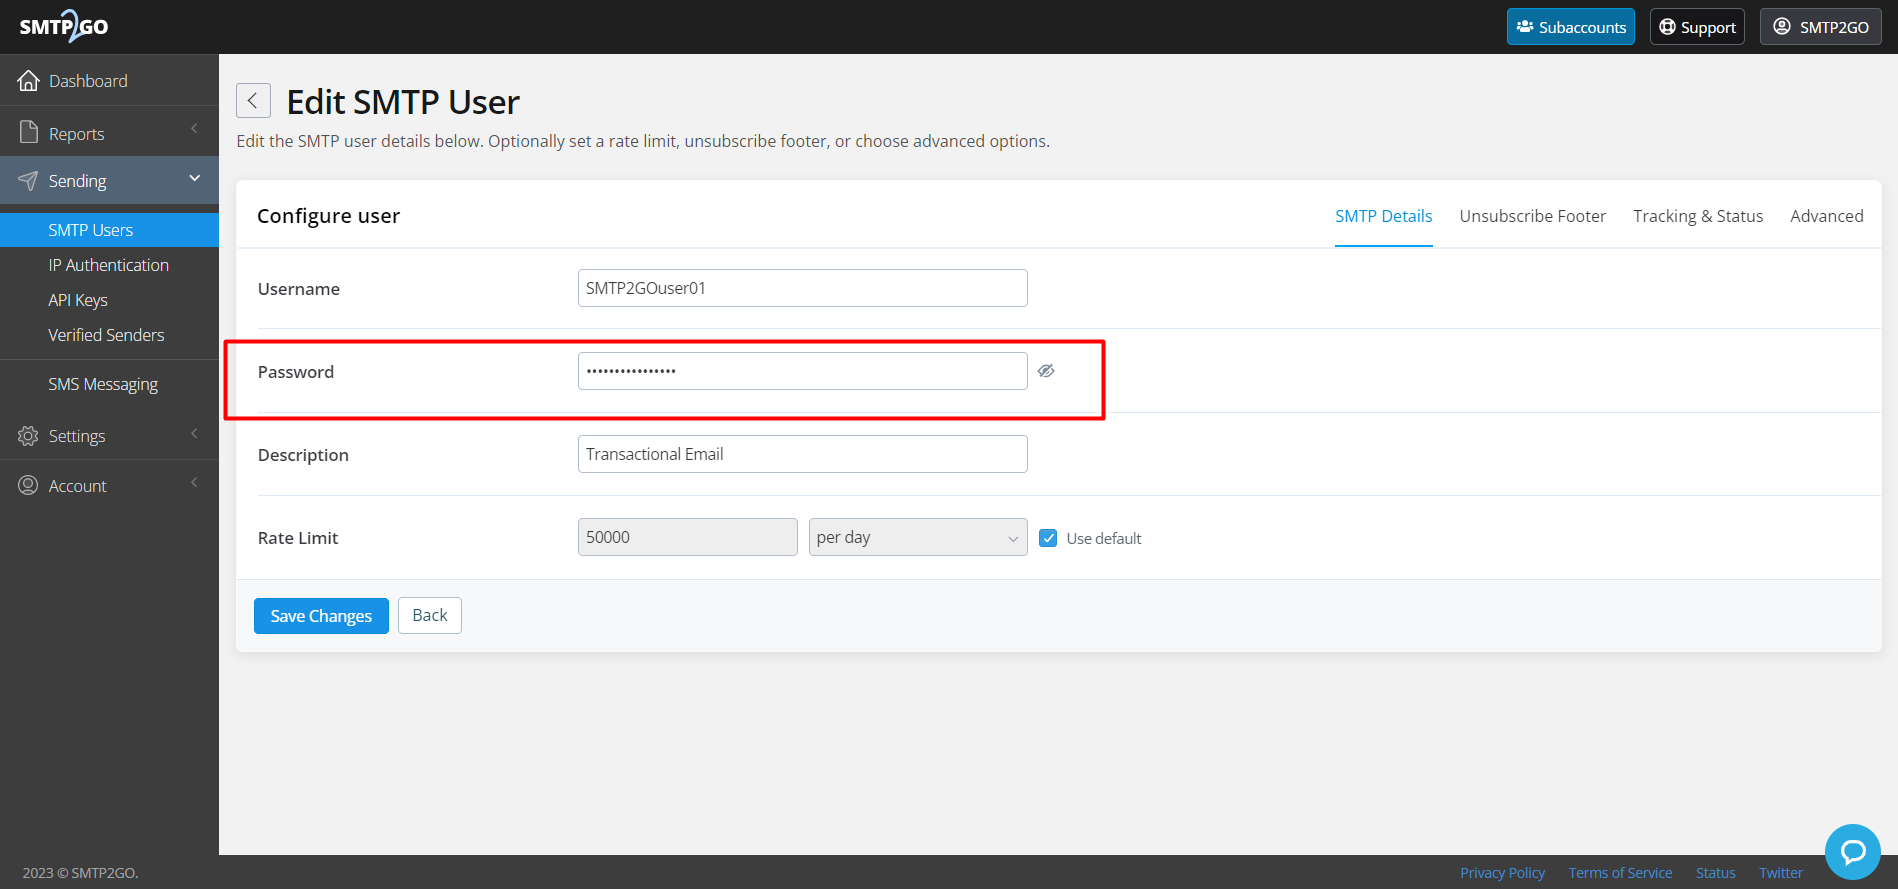Expand the Settings menu chevron
Viewport: 1898px width, 889px height.
194,433
